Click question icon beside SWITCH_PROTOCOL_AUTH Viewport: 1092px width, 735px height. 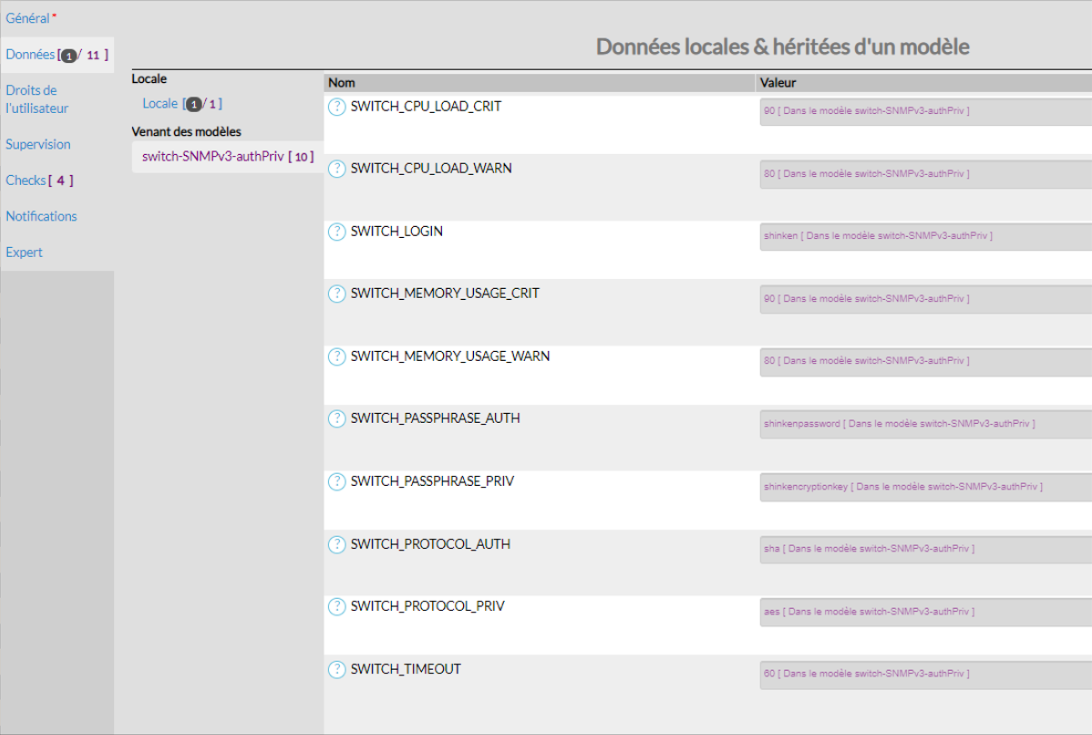pos(337,545)
